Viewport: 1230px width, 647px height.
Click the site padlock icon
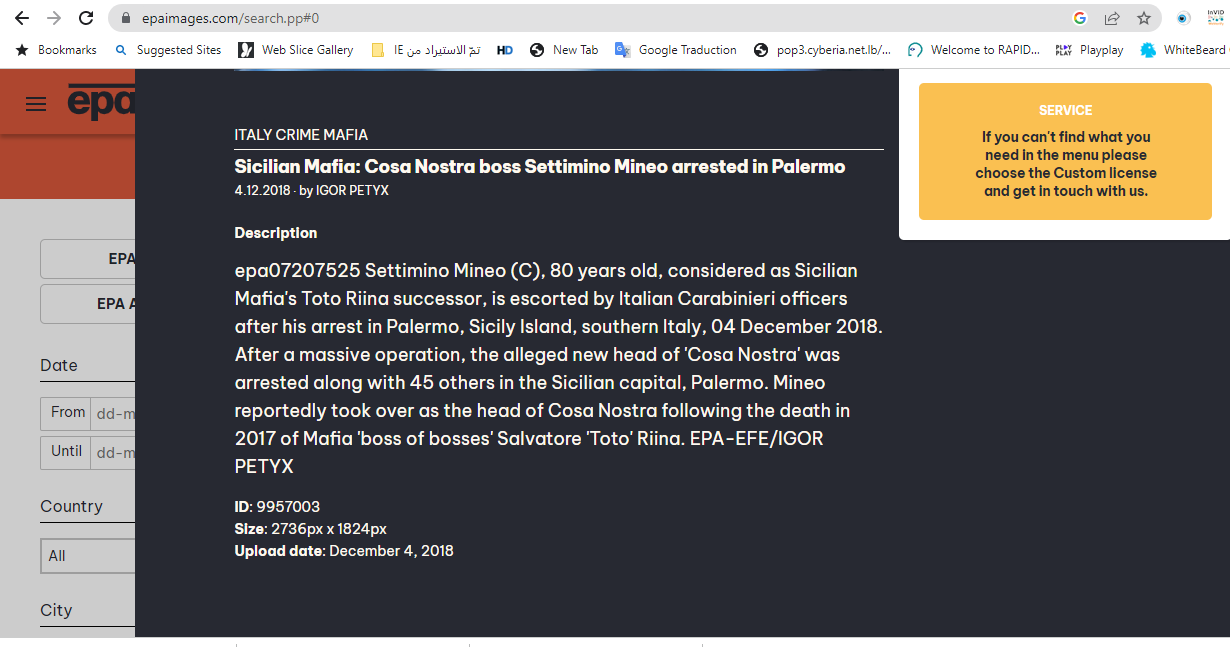point(126,18)
